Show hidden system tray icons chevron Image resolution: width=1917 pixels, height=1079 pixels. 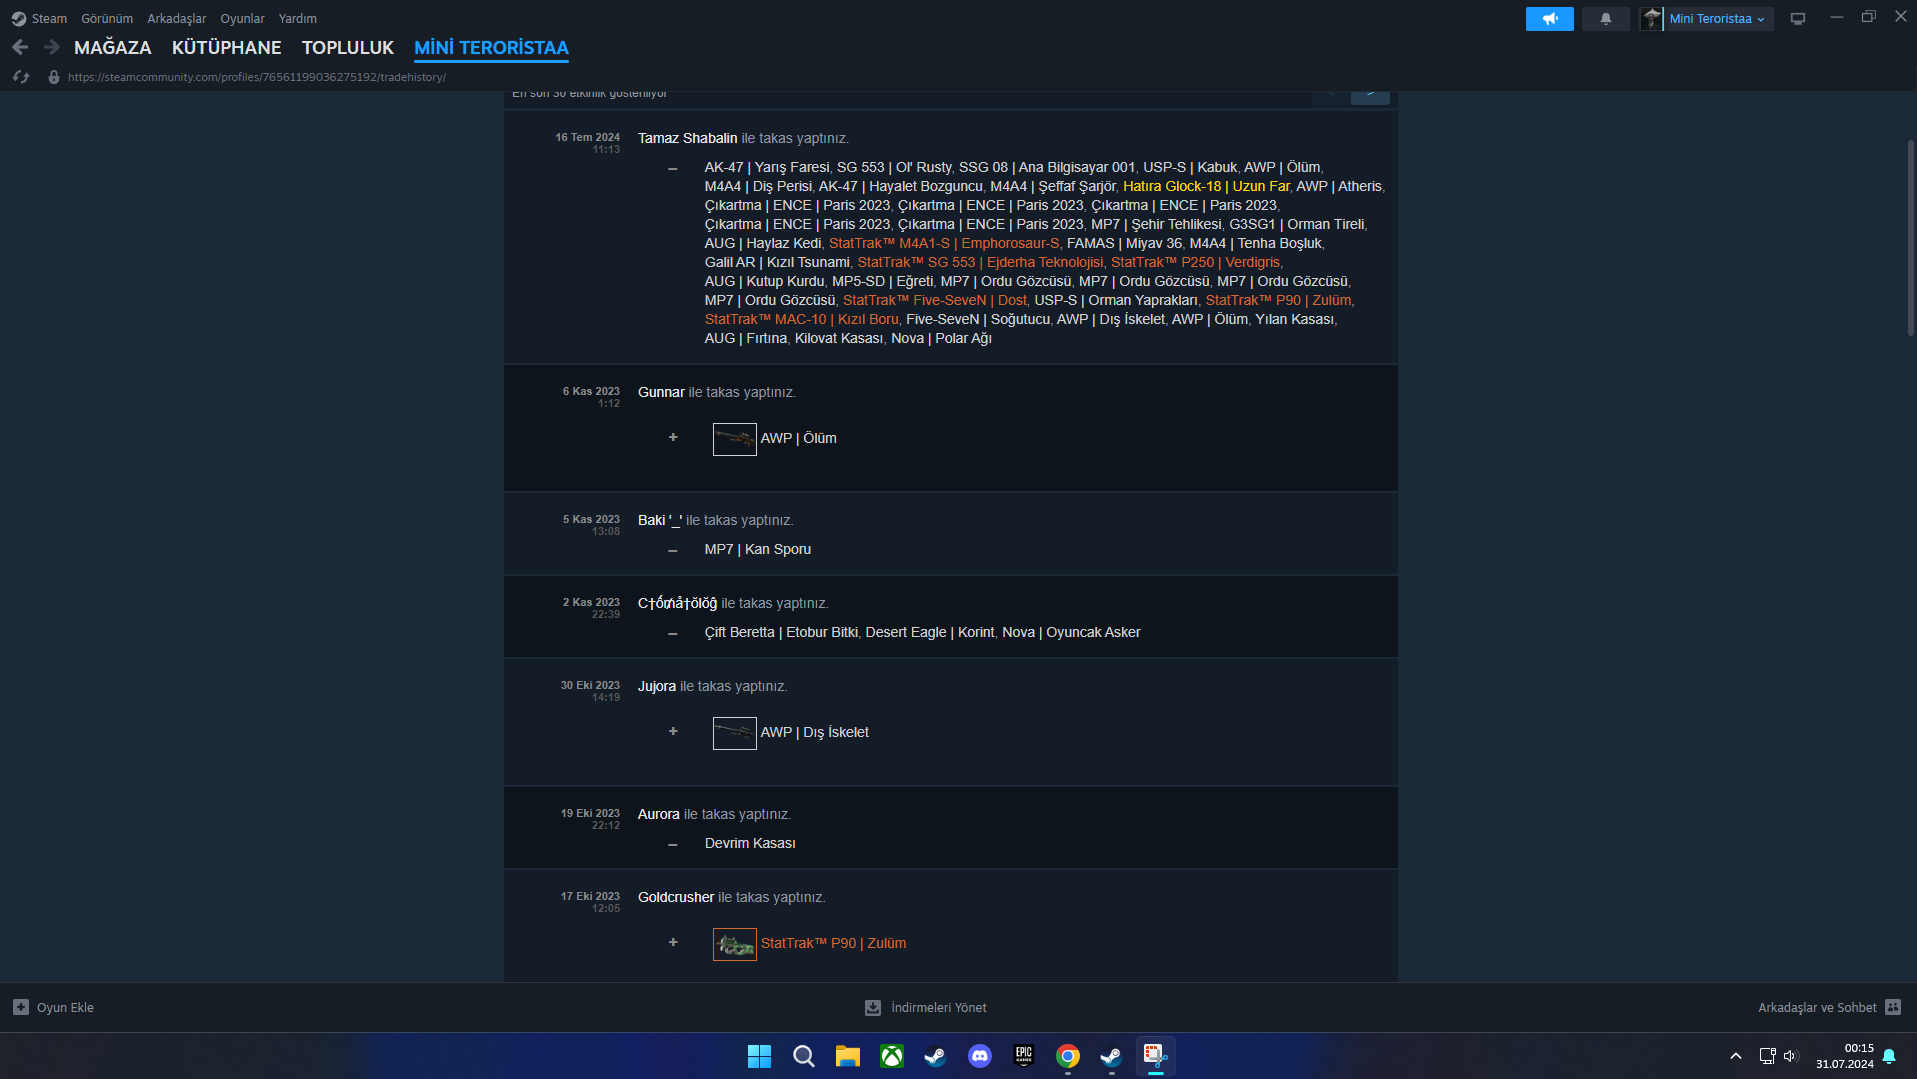pos(1736,1056)
